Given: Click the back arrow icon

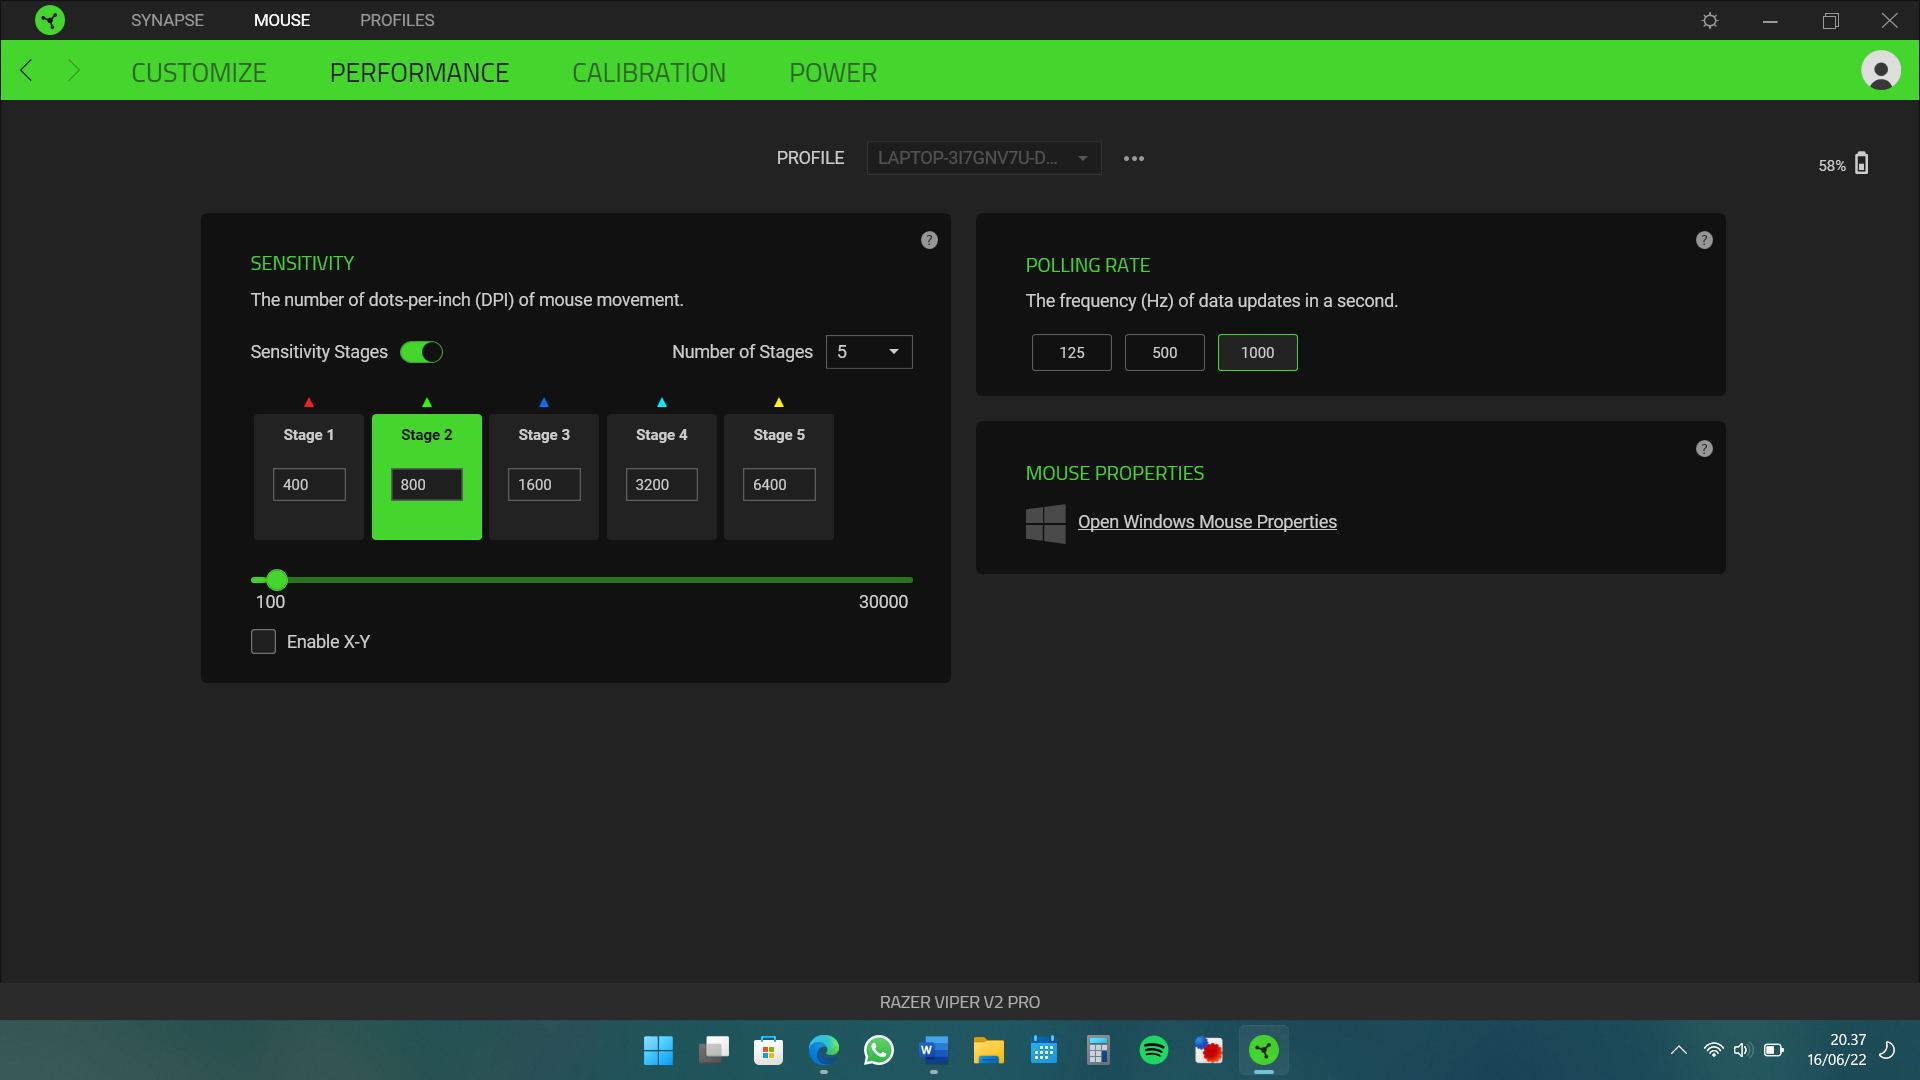Looking at the screenshot, I should coord(27,71).
